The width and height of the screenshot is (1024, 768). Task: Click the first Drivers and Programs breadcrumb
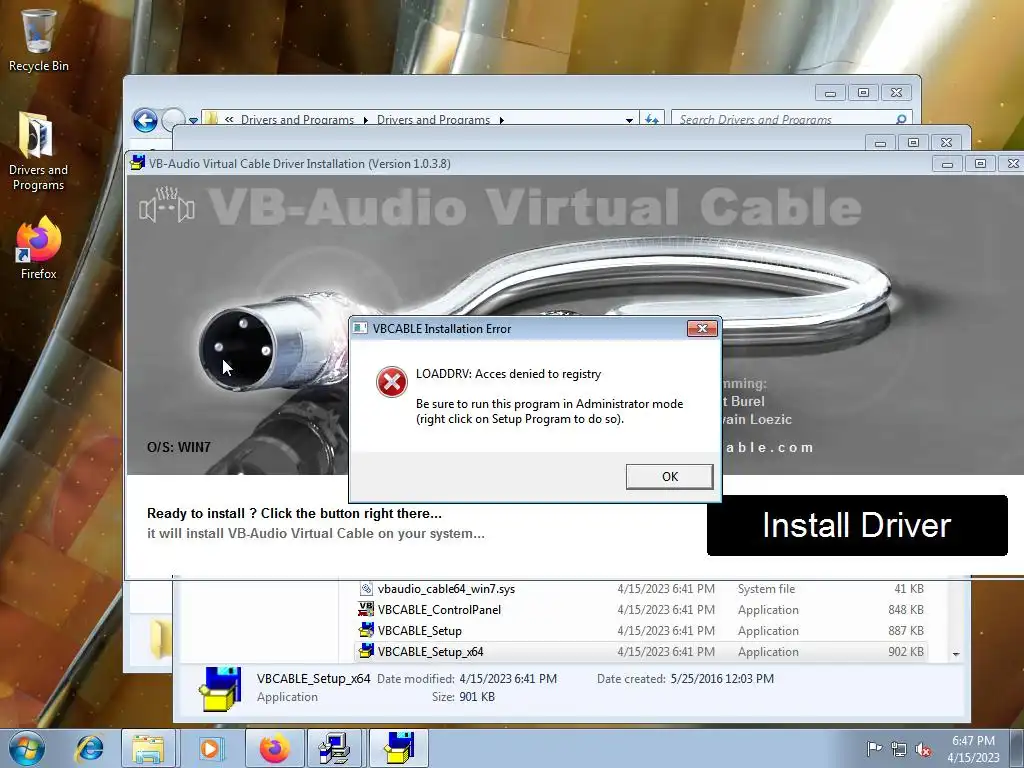pos(297,120)
